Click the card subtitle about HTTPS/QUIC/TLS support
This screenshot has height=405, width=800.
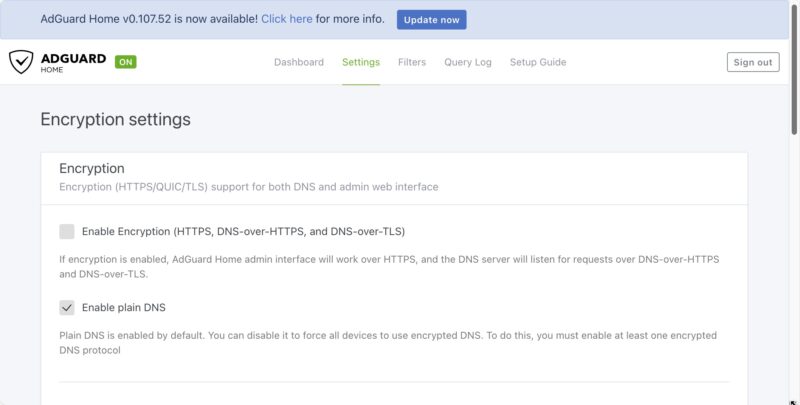pyautogui.click(x=248, y=187)
